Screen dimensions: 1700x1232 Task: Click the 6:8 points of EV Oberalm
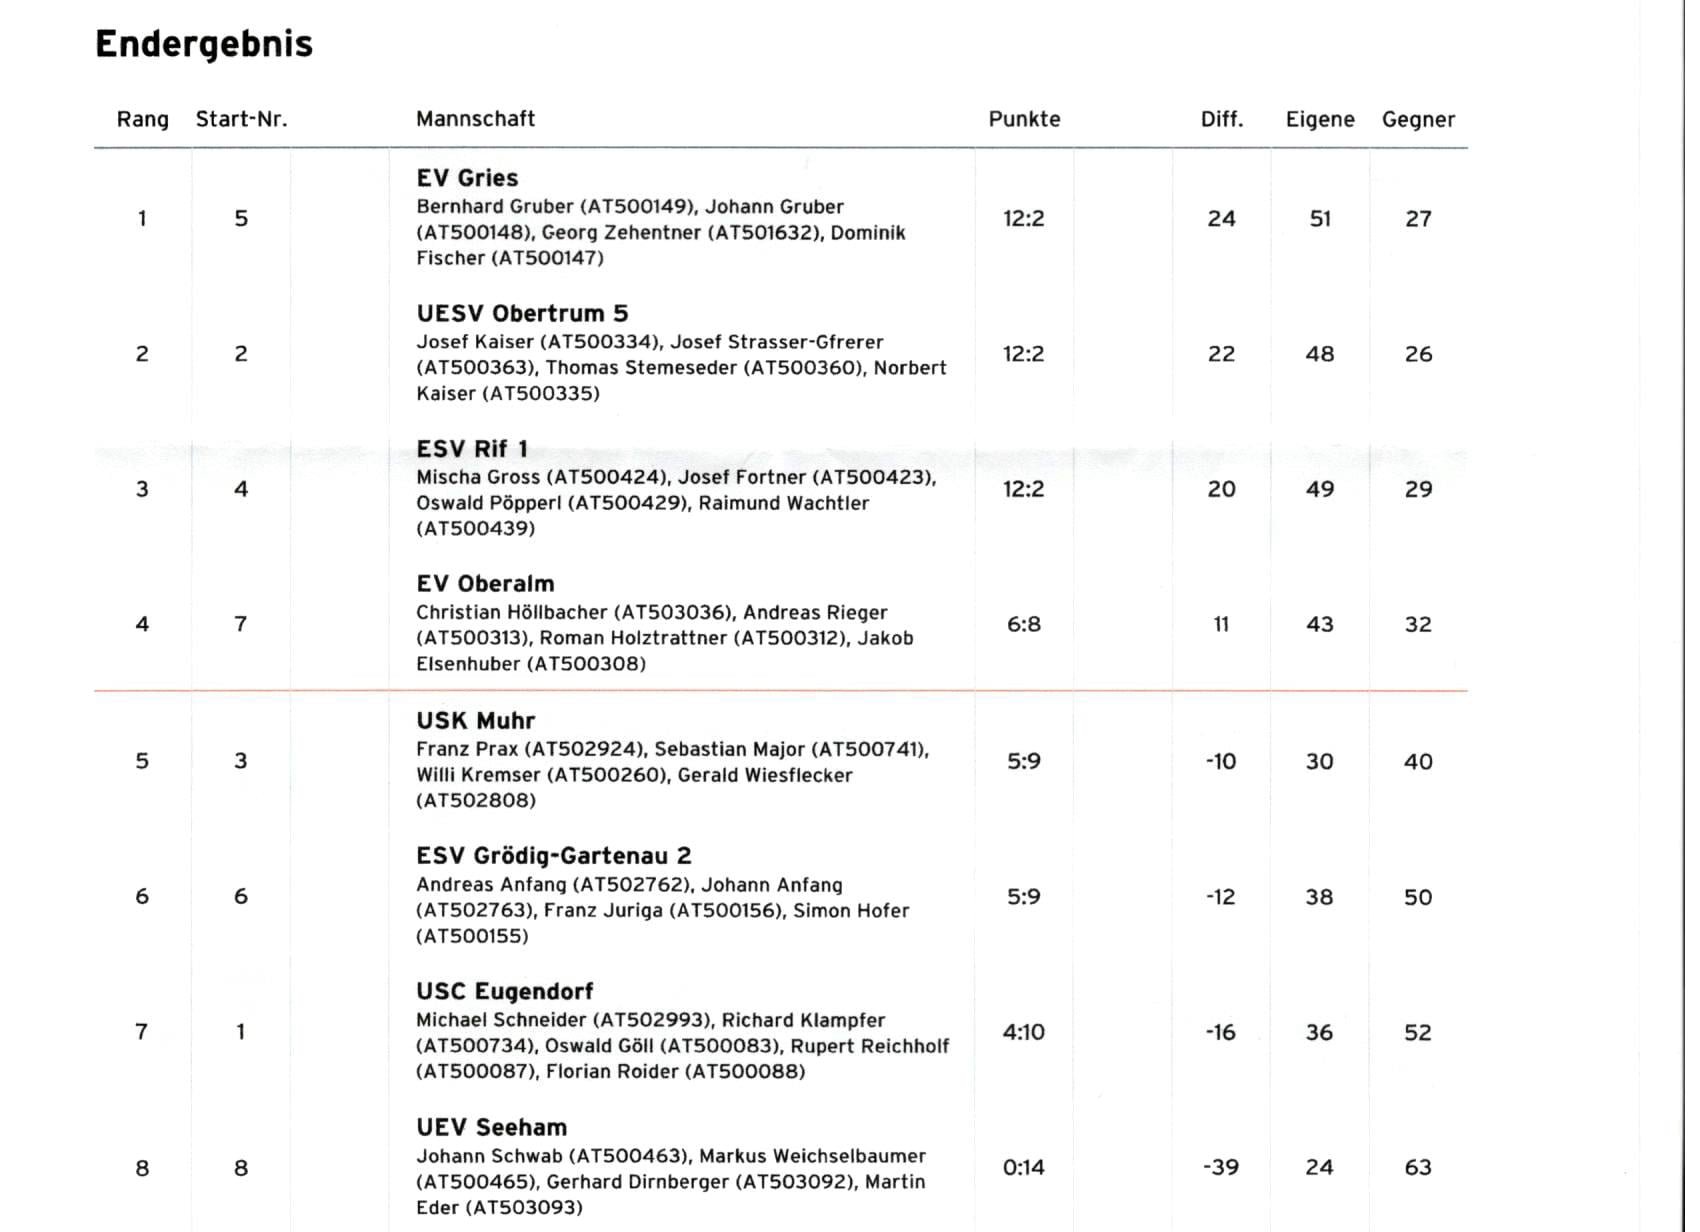(x=1023, y=624)
